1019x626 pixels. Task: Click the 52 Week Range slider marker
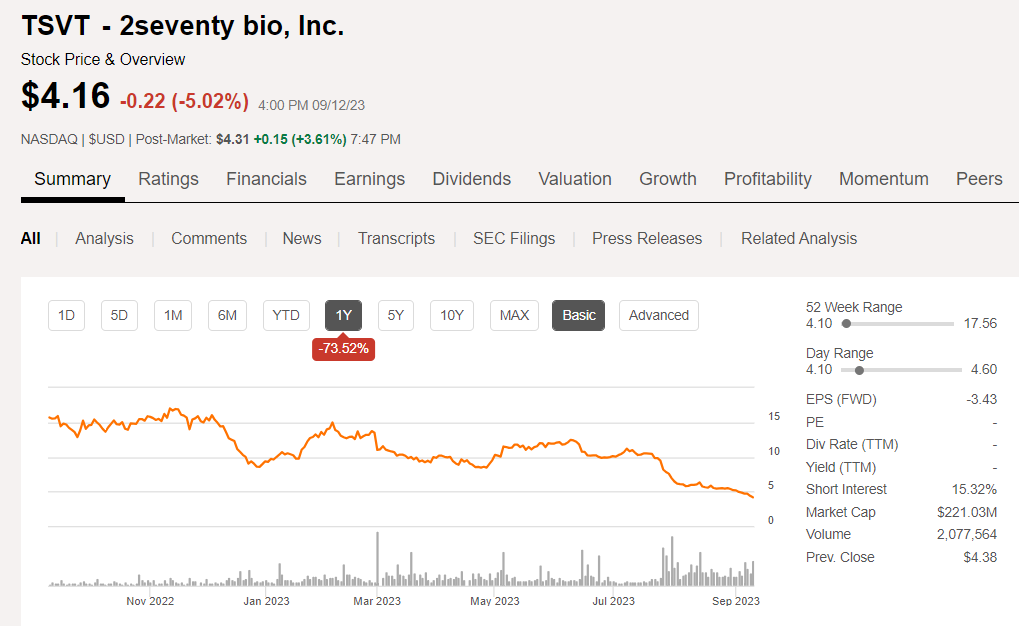click(846, 324)
